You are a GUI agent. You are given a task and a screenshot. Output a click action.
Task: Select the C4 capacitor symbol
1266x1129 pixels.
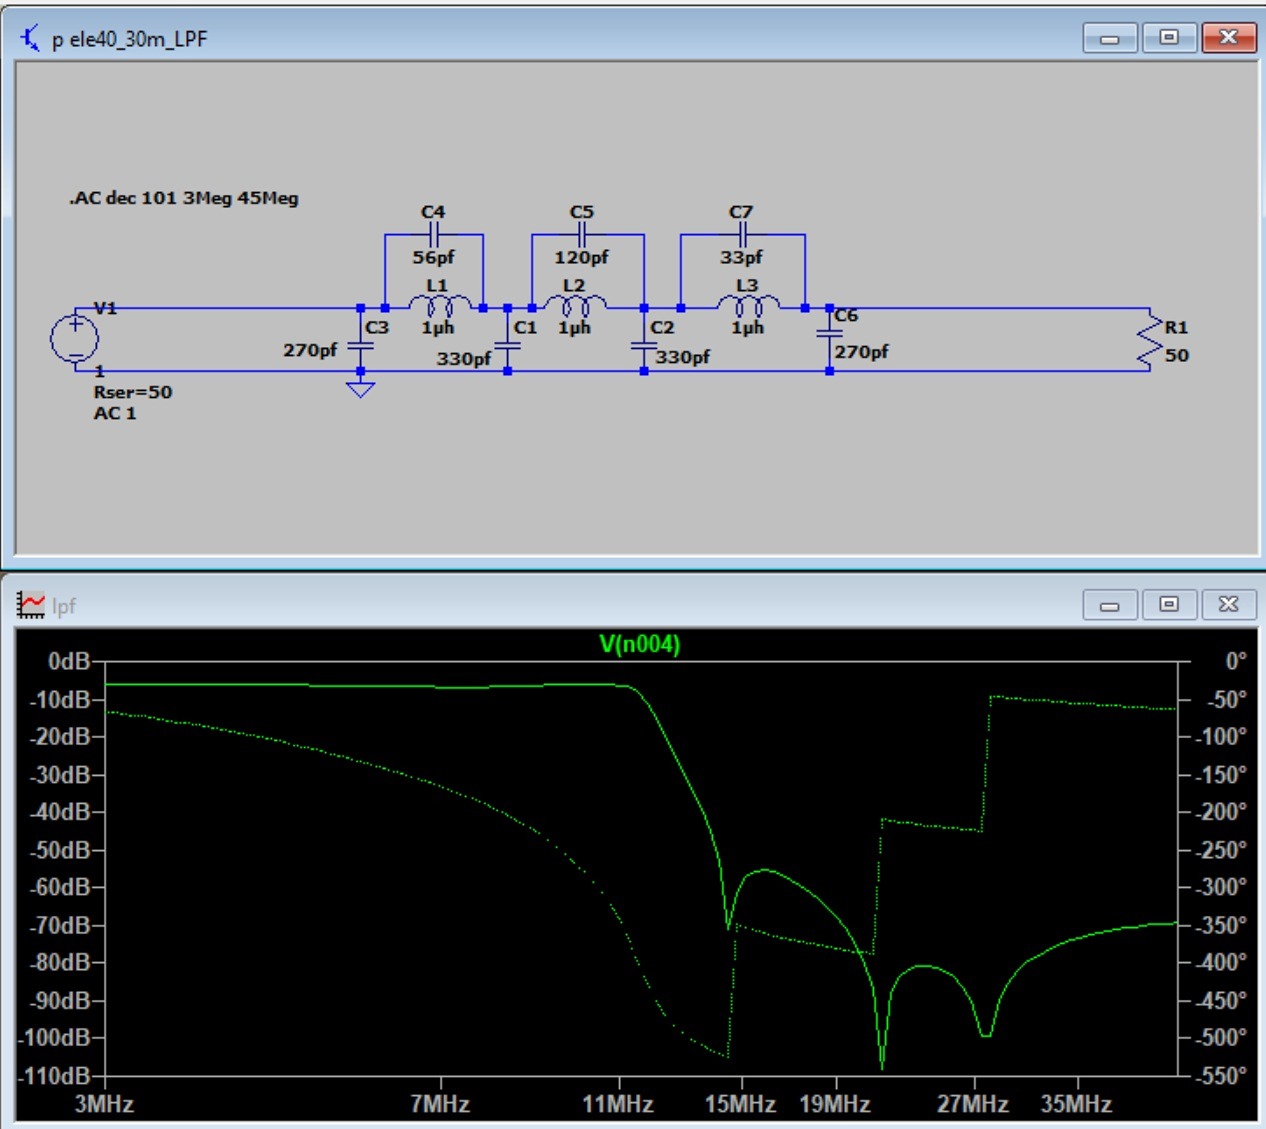click(433, 235)
